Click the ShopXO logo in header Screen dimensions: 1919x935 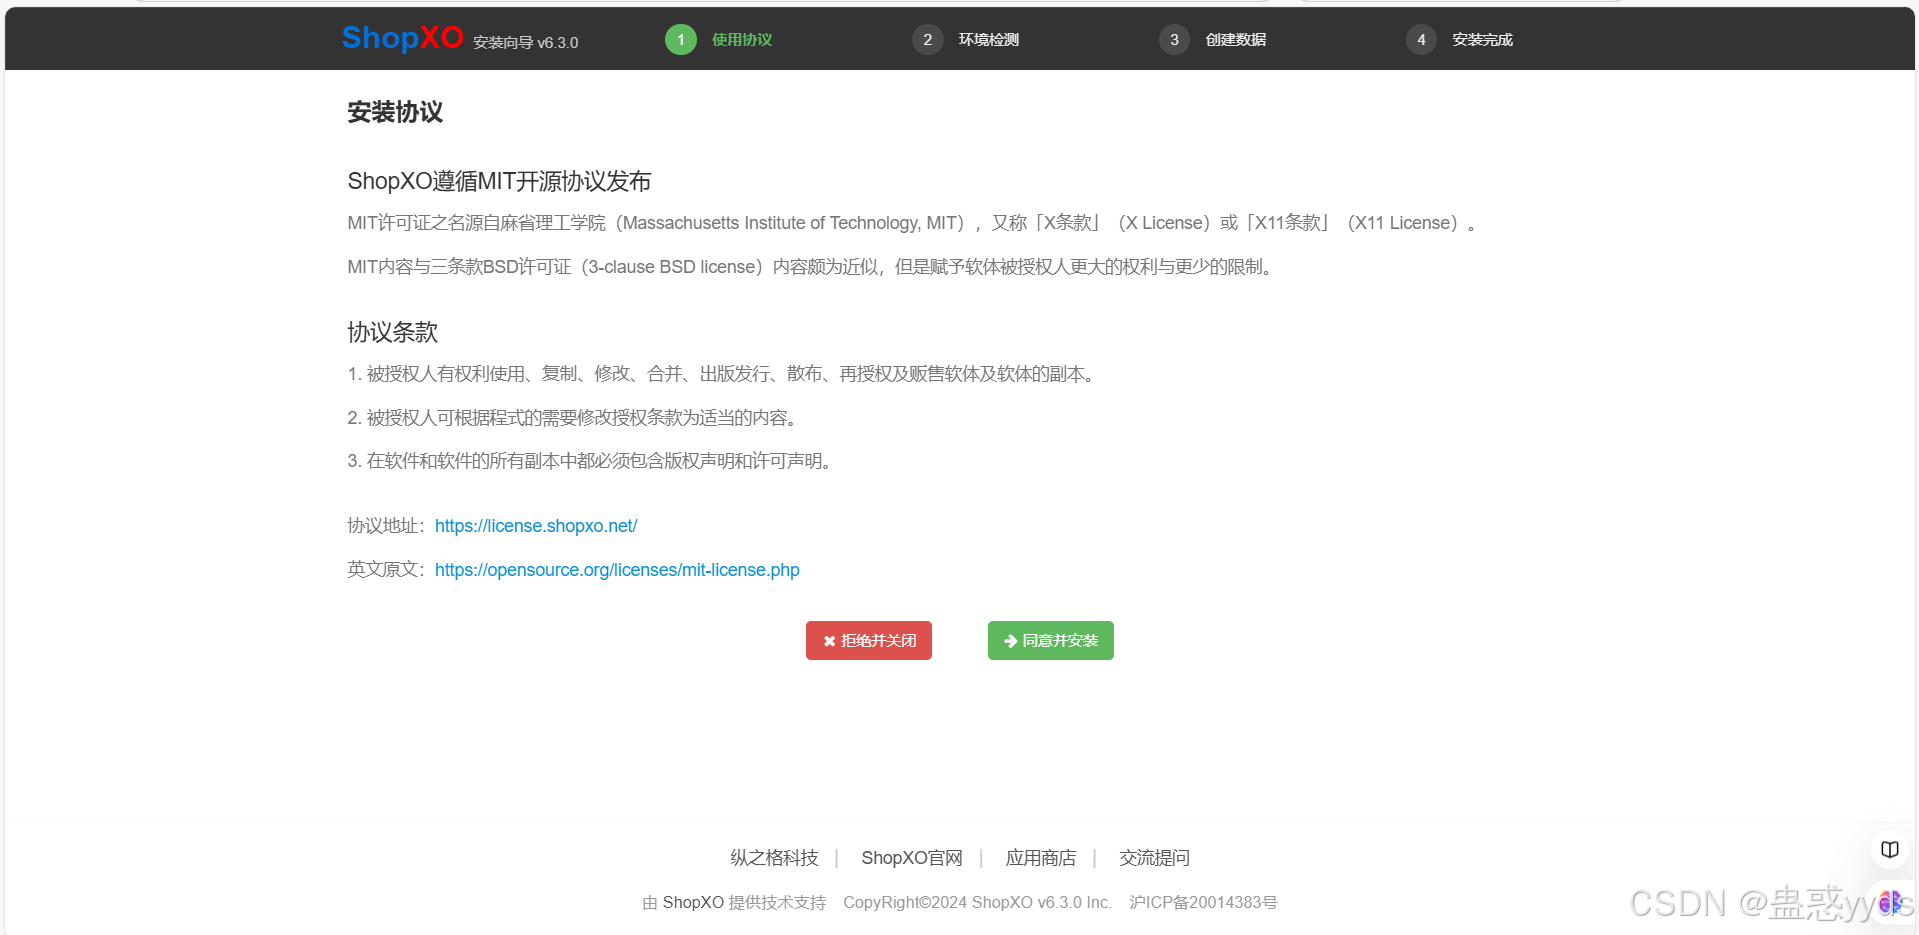point(402,38)
